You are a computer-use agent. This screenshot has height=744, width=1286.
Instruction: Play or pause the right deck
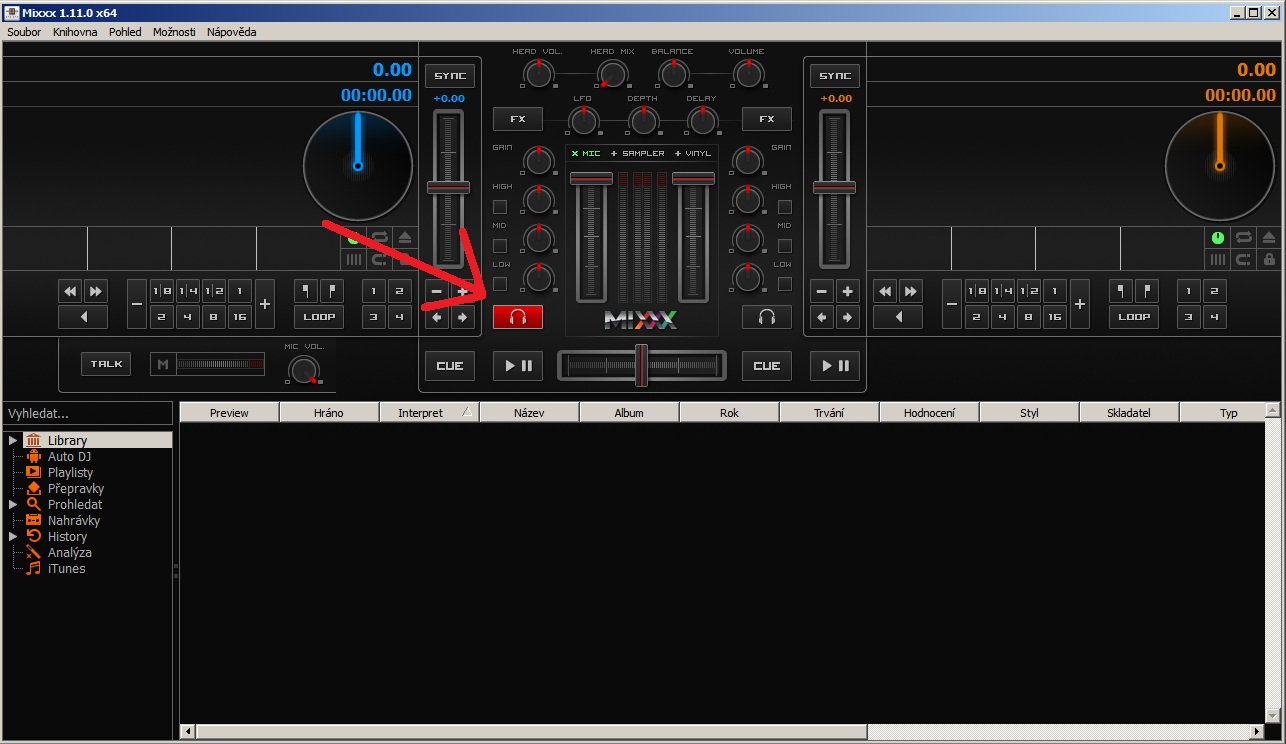(834, 366)
